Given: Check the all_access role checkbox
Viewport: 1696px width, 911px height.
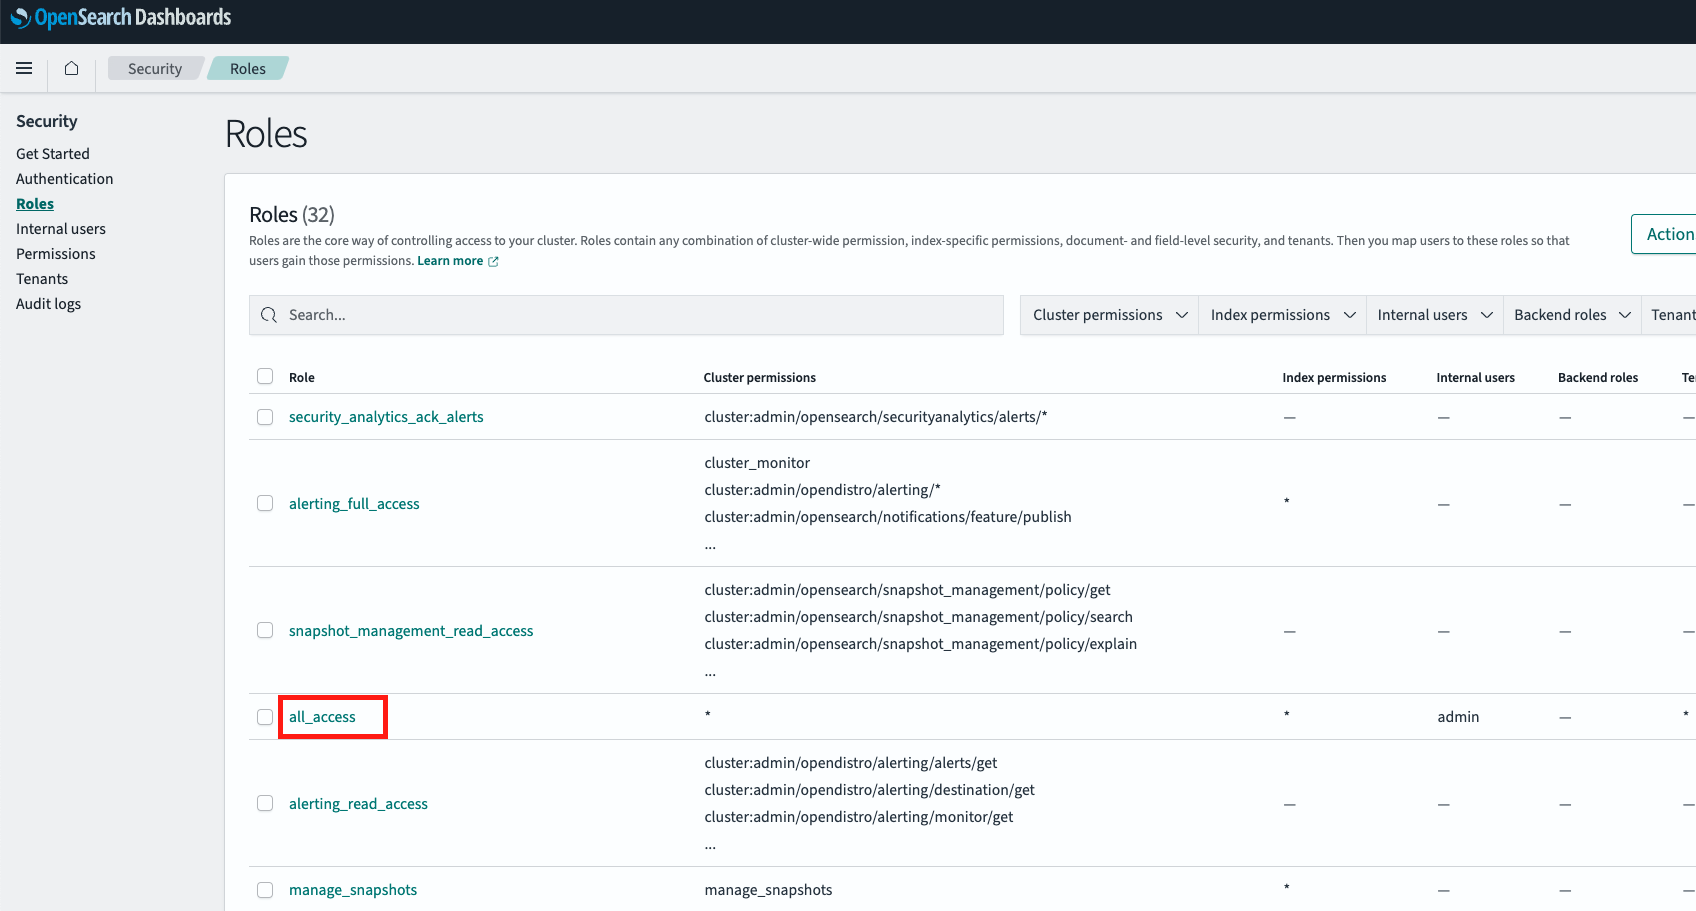Looking at the screenshot, I should coord(265,716).
